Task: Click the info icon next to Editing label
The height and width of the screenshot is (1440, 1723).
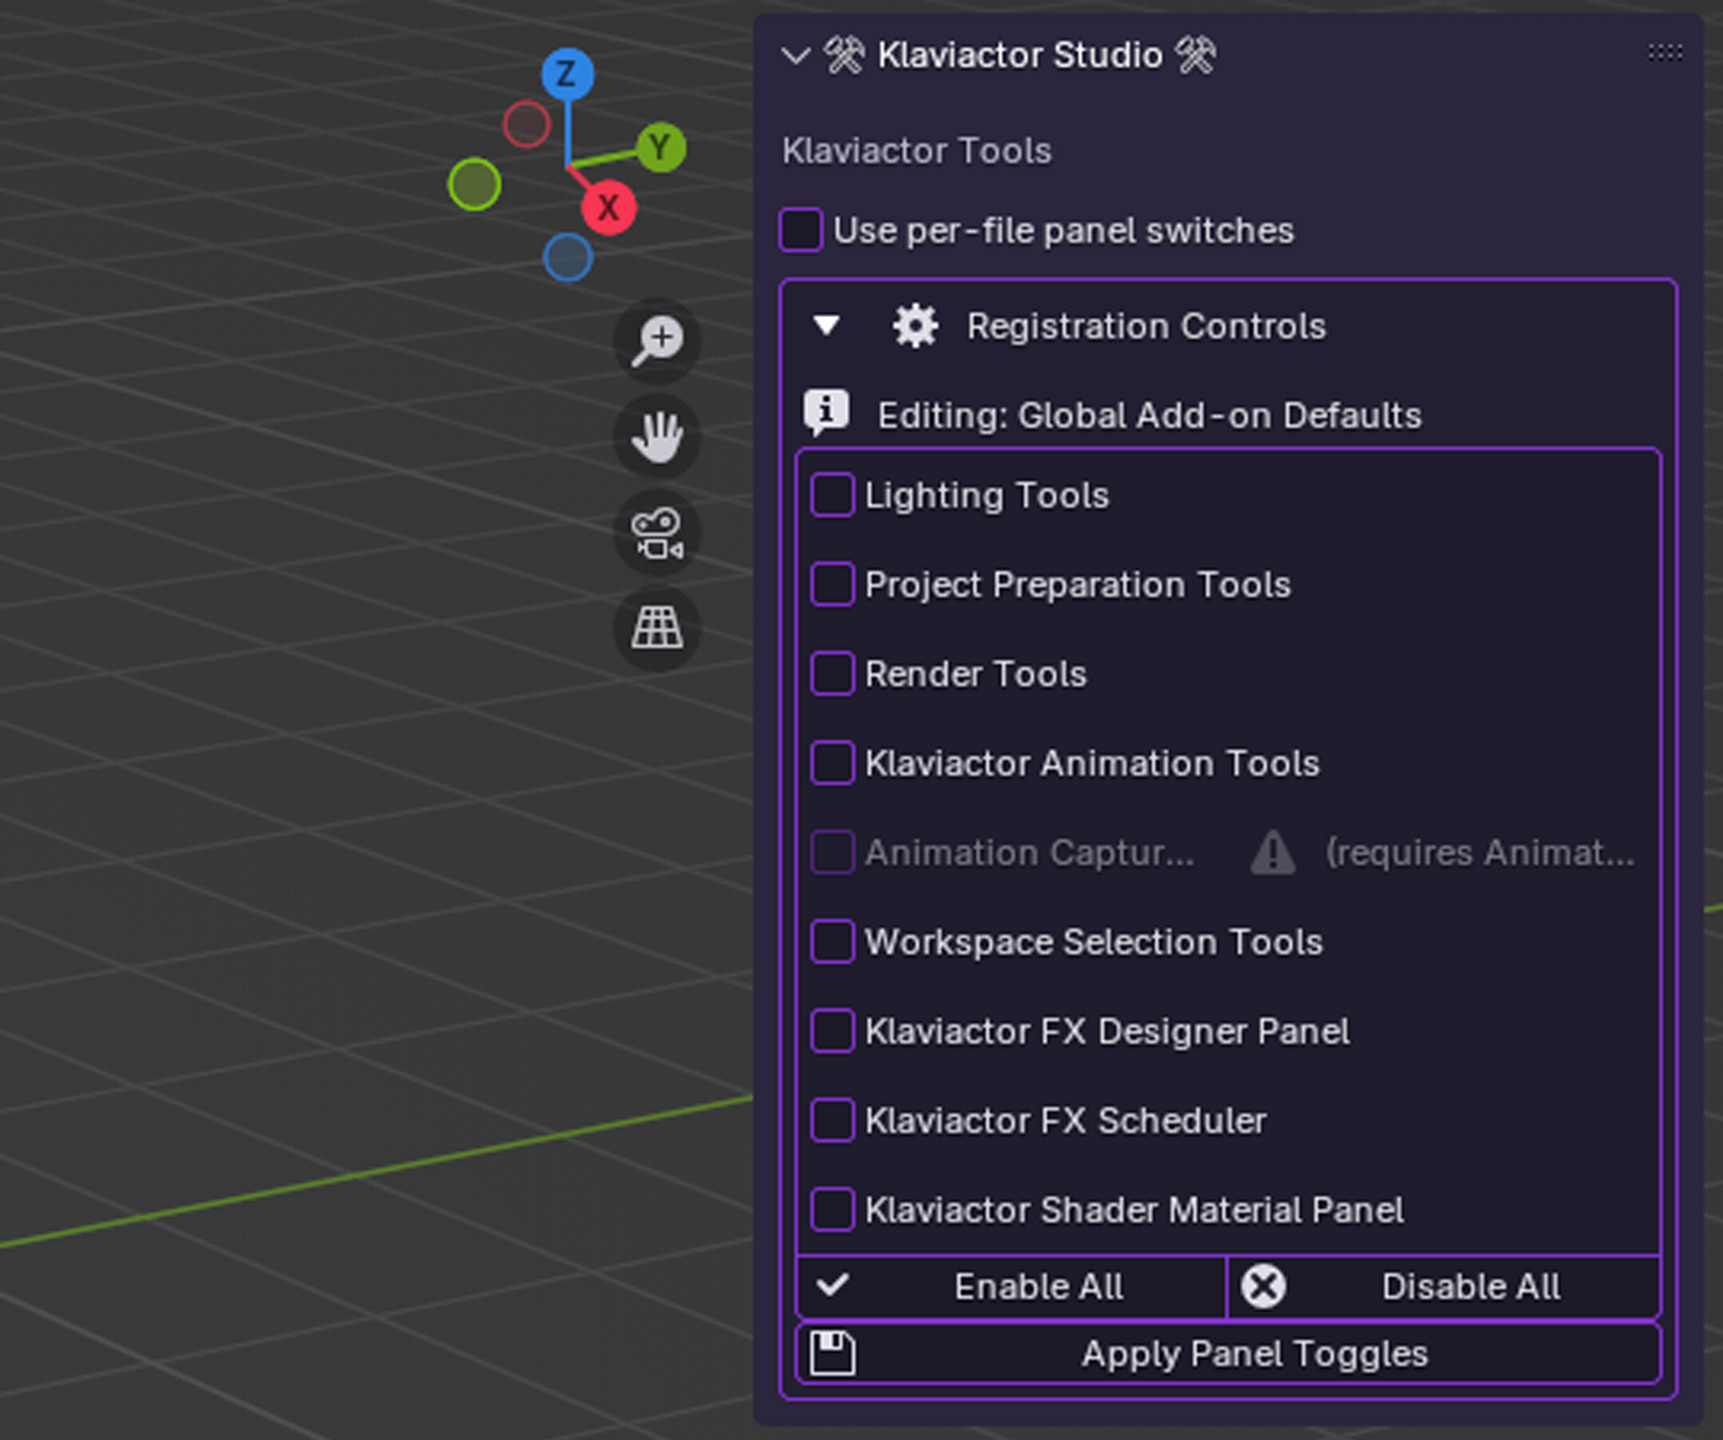Action: pos(827,413)
